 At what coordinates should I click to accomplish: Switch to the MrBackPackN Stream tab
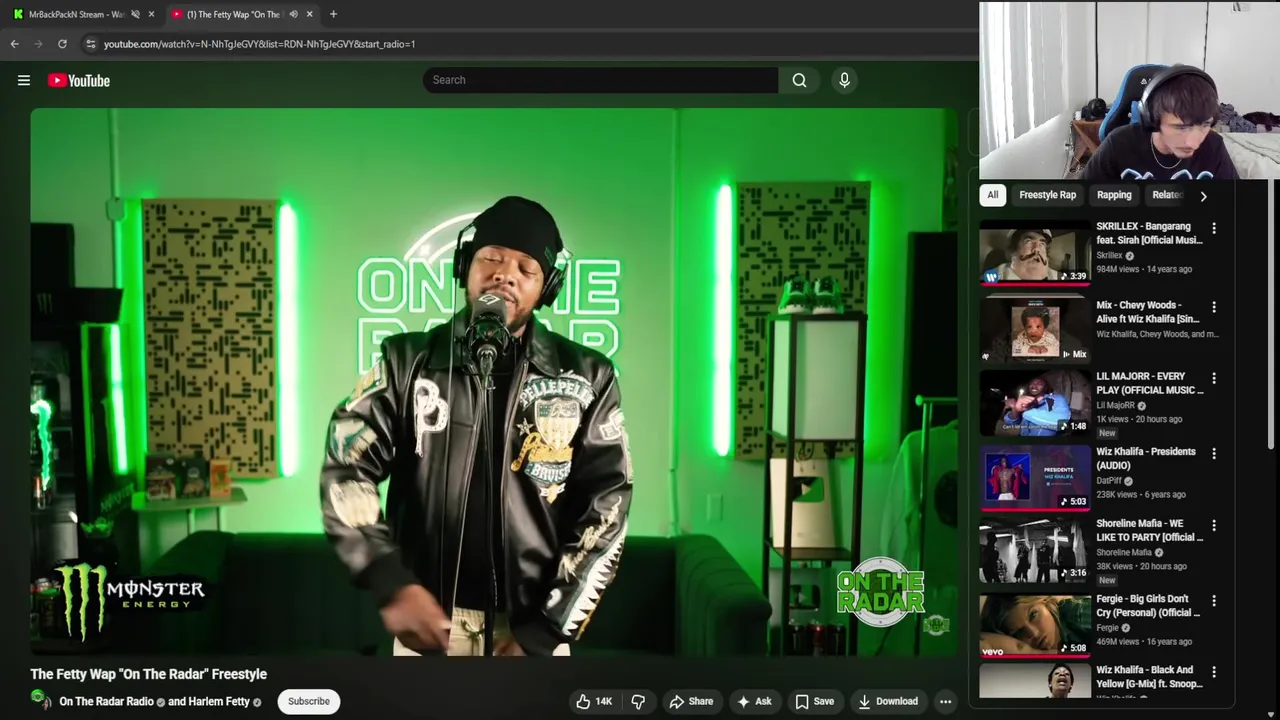coord(76,14)
